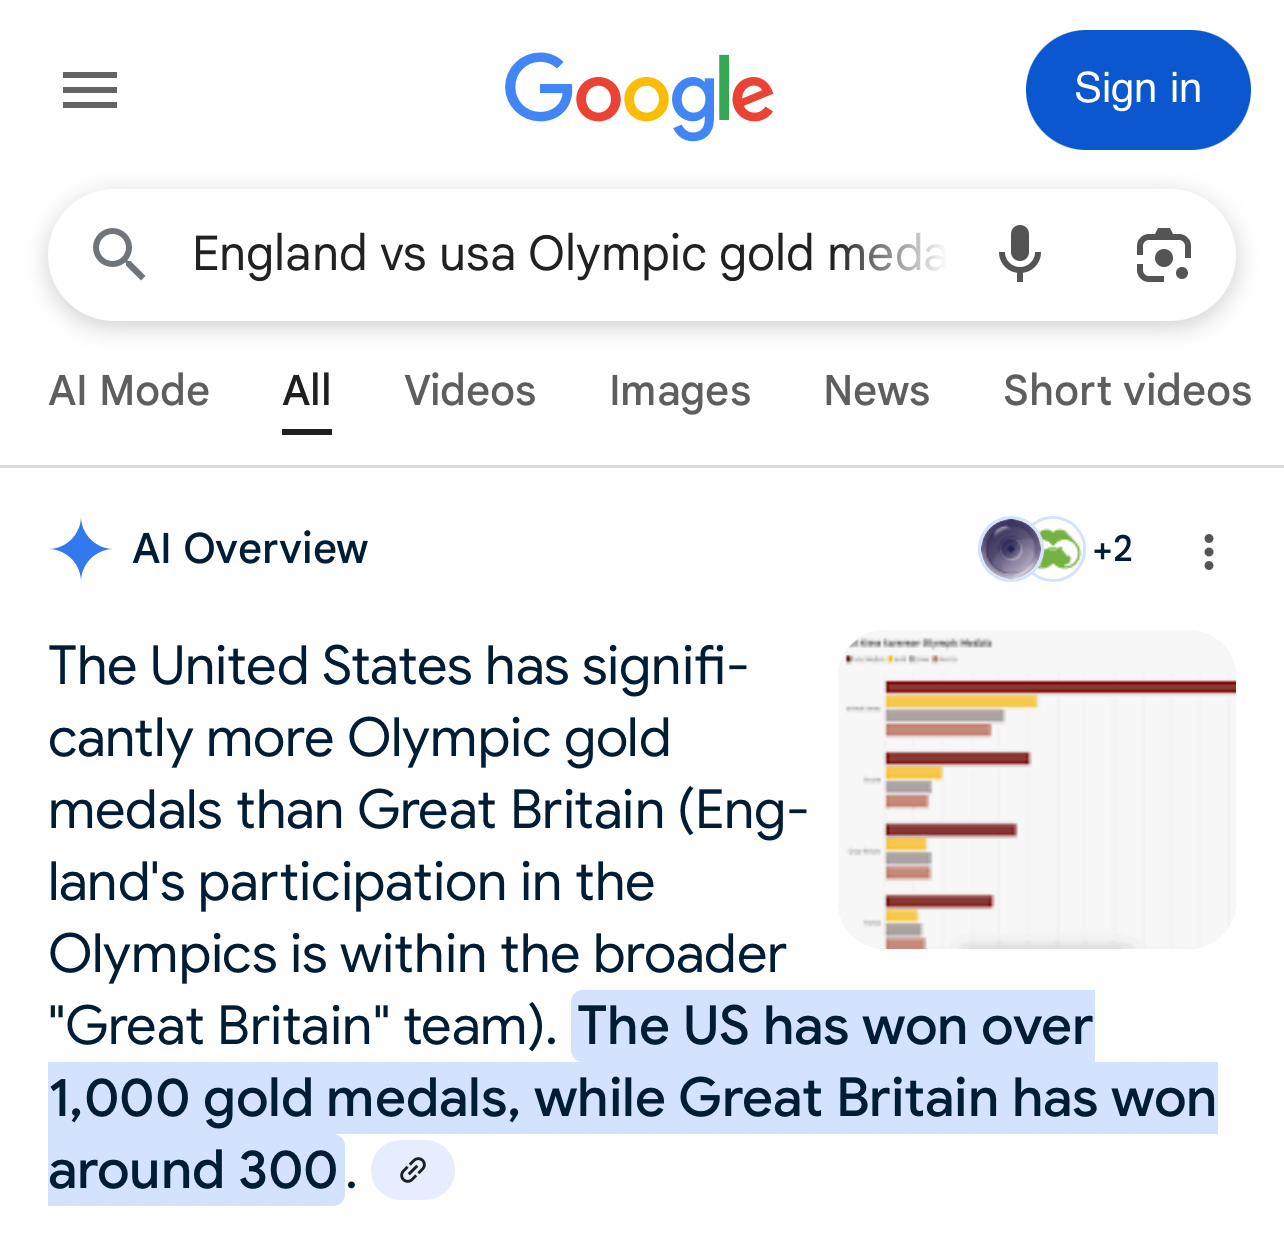This screenshot has width=1284, height=1251.
Task: Select the All results tab
Action: tap(306, 391)
